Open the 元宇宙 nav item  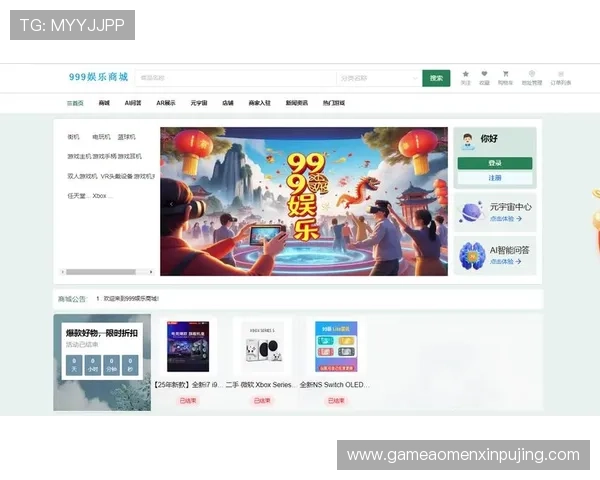point(199,103)
